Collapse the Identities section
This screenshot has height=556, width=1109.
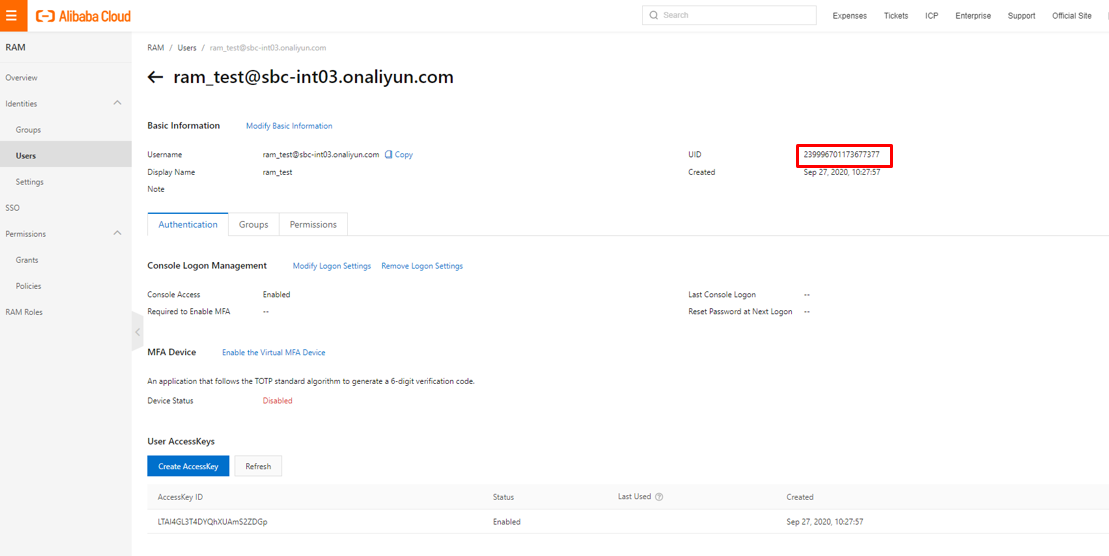coord(117,103)
